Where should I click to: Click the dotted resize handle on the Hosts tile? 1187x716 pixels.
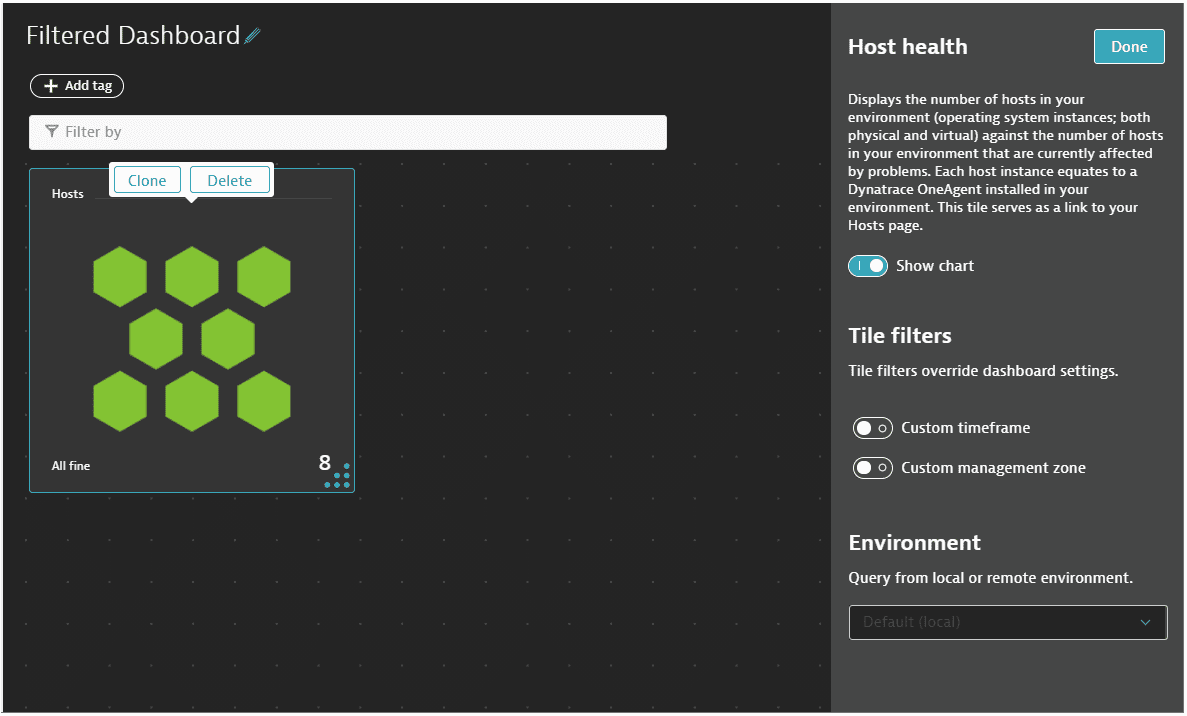pos(340,476)
